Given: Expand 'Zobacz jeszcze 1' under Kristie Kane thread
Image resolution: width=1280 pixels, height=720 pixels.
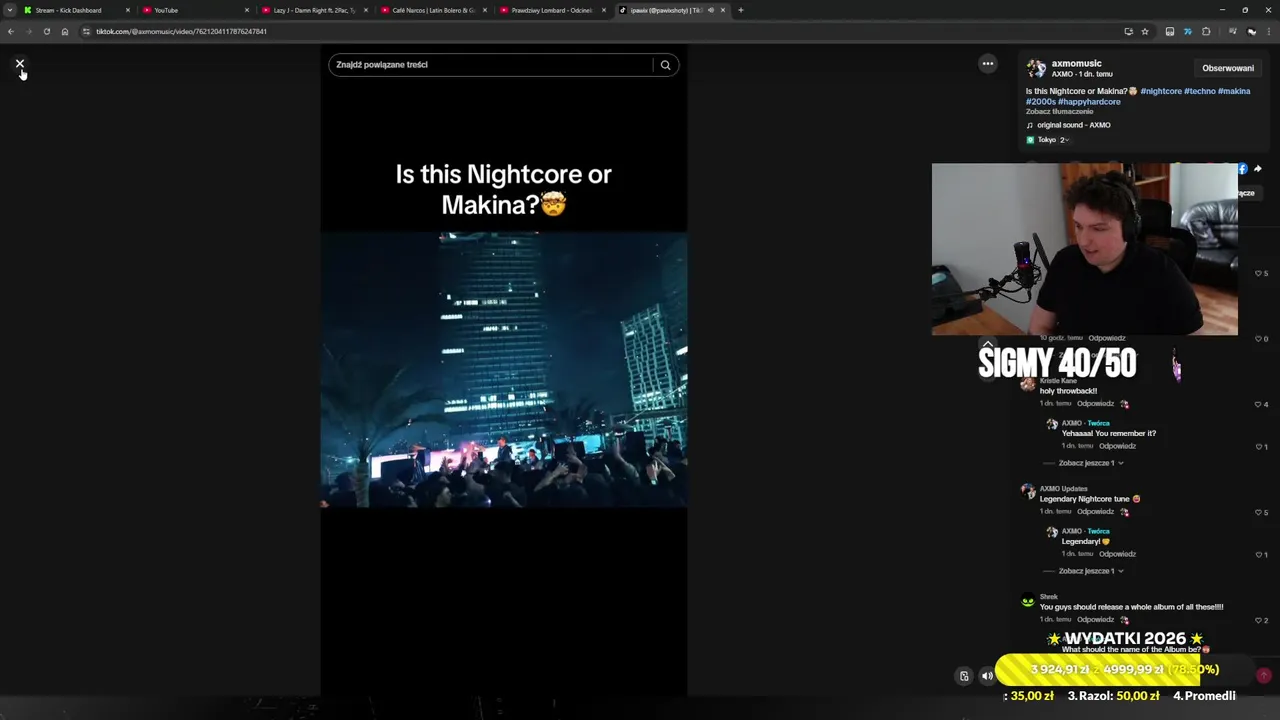Looking at the screenshot, I should point(1090,463).
